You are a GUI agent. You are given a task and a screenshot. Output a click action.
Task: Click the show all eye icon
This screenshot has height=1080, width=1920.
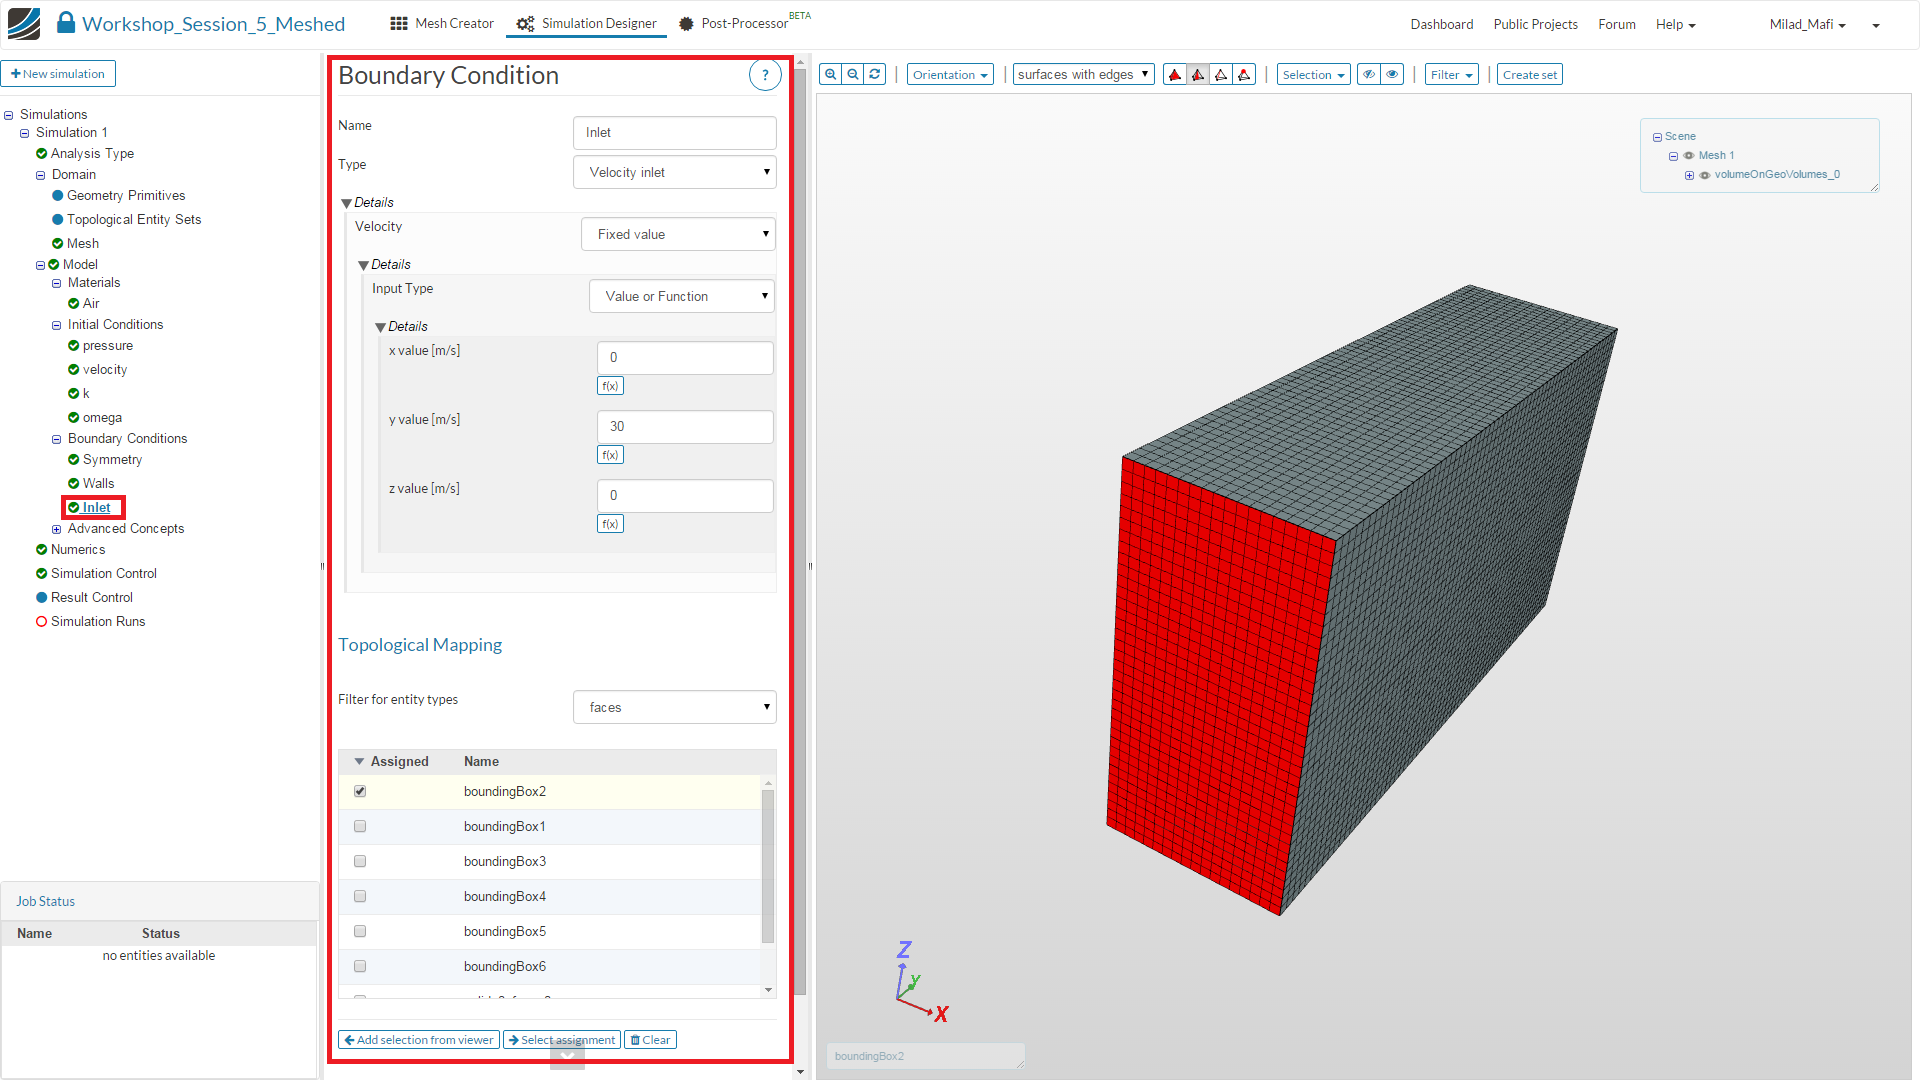click(1392, 74)
